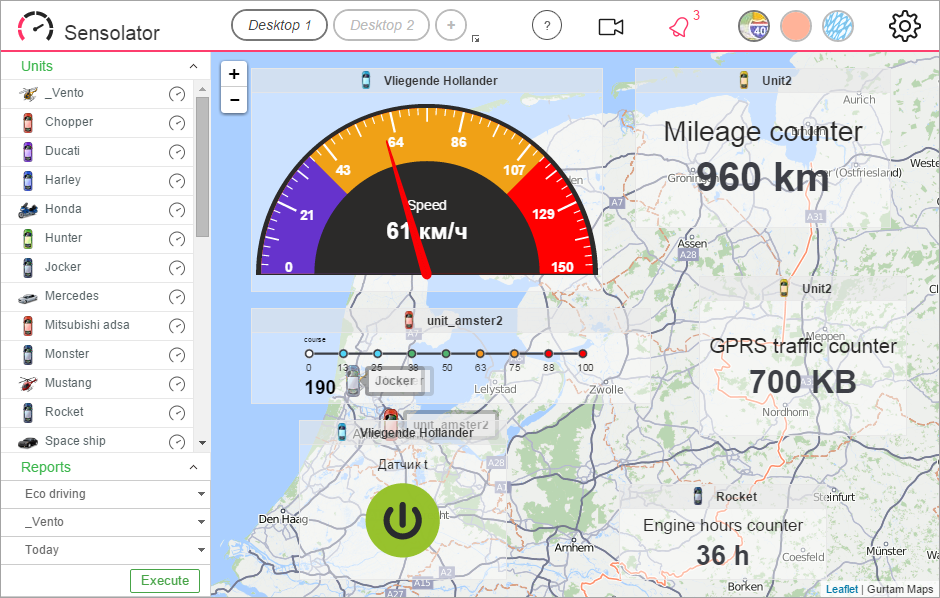Click the Honda motorcycle icon
This screenshot has height=598, width=940.
click(x=28, y=210)
